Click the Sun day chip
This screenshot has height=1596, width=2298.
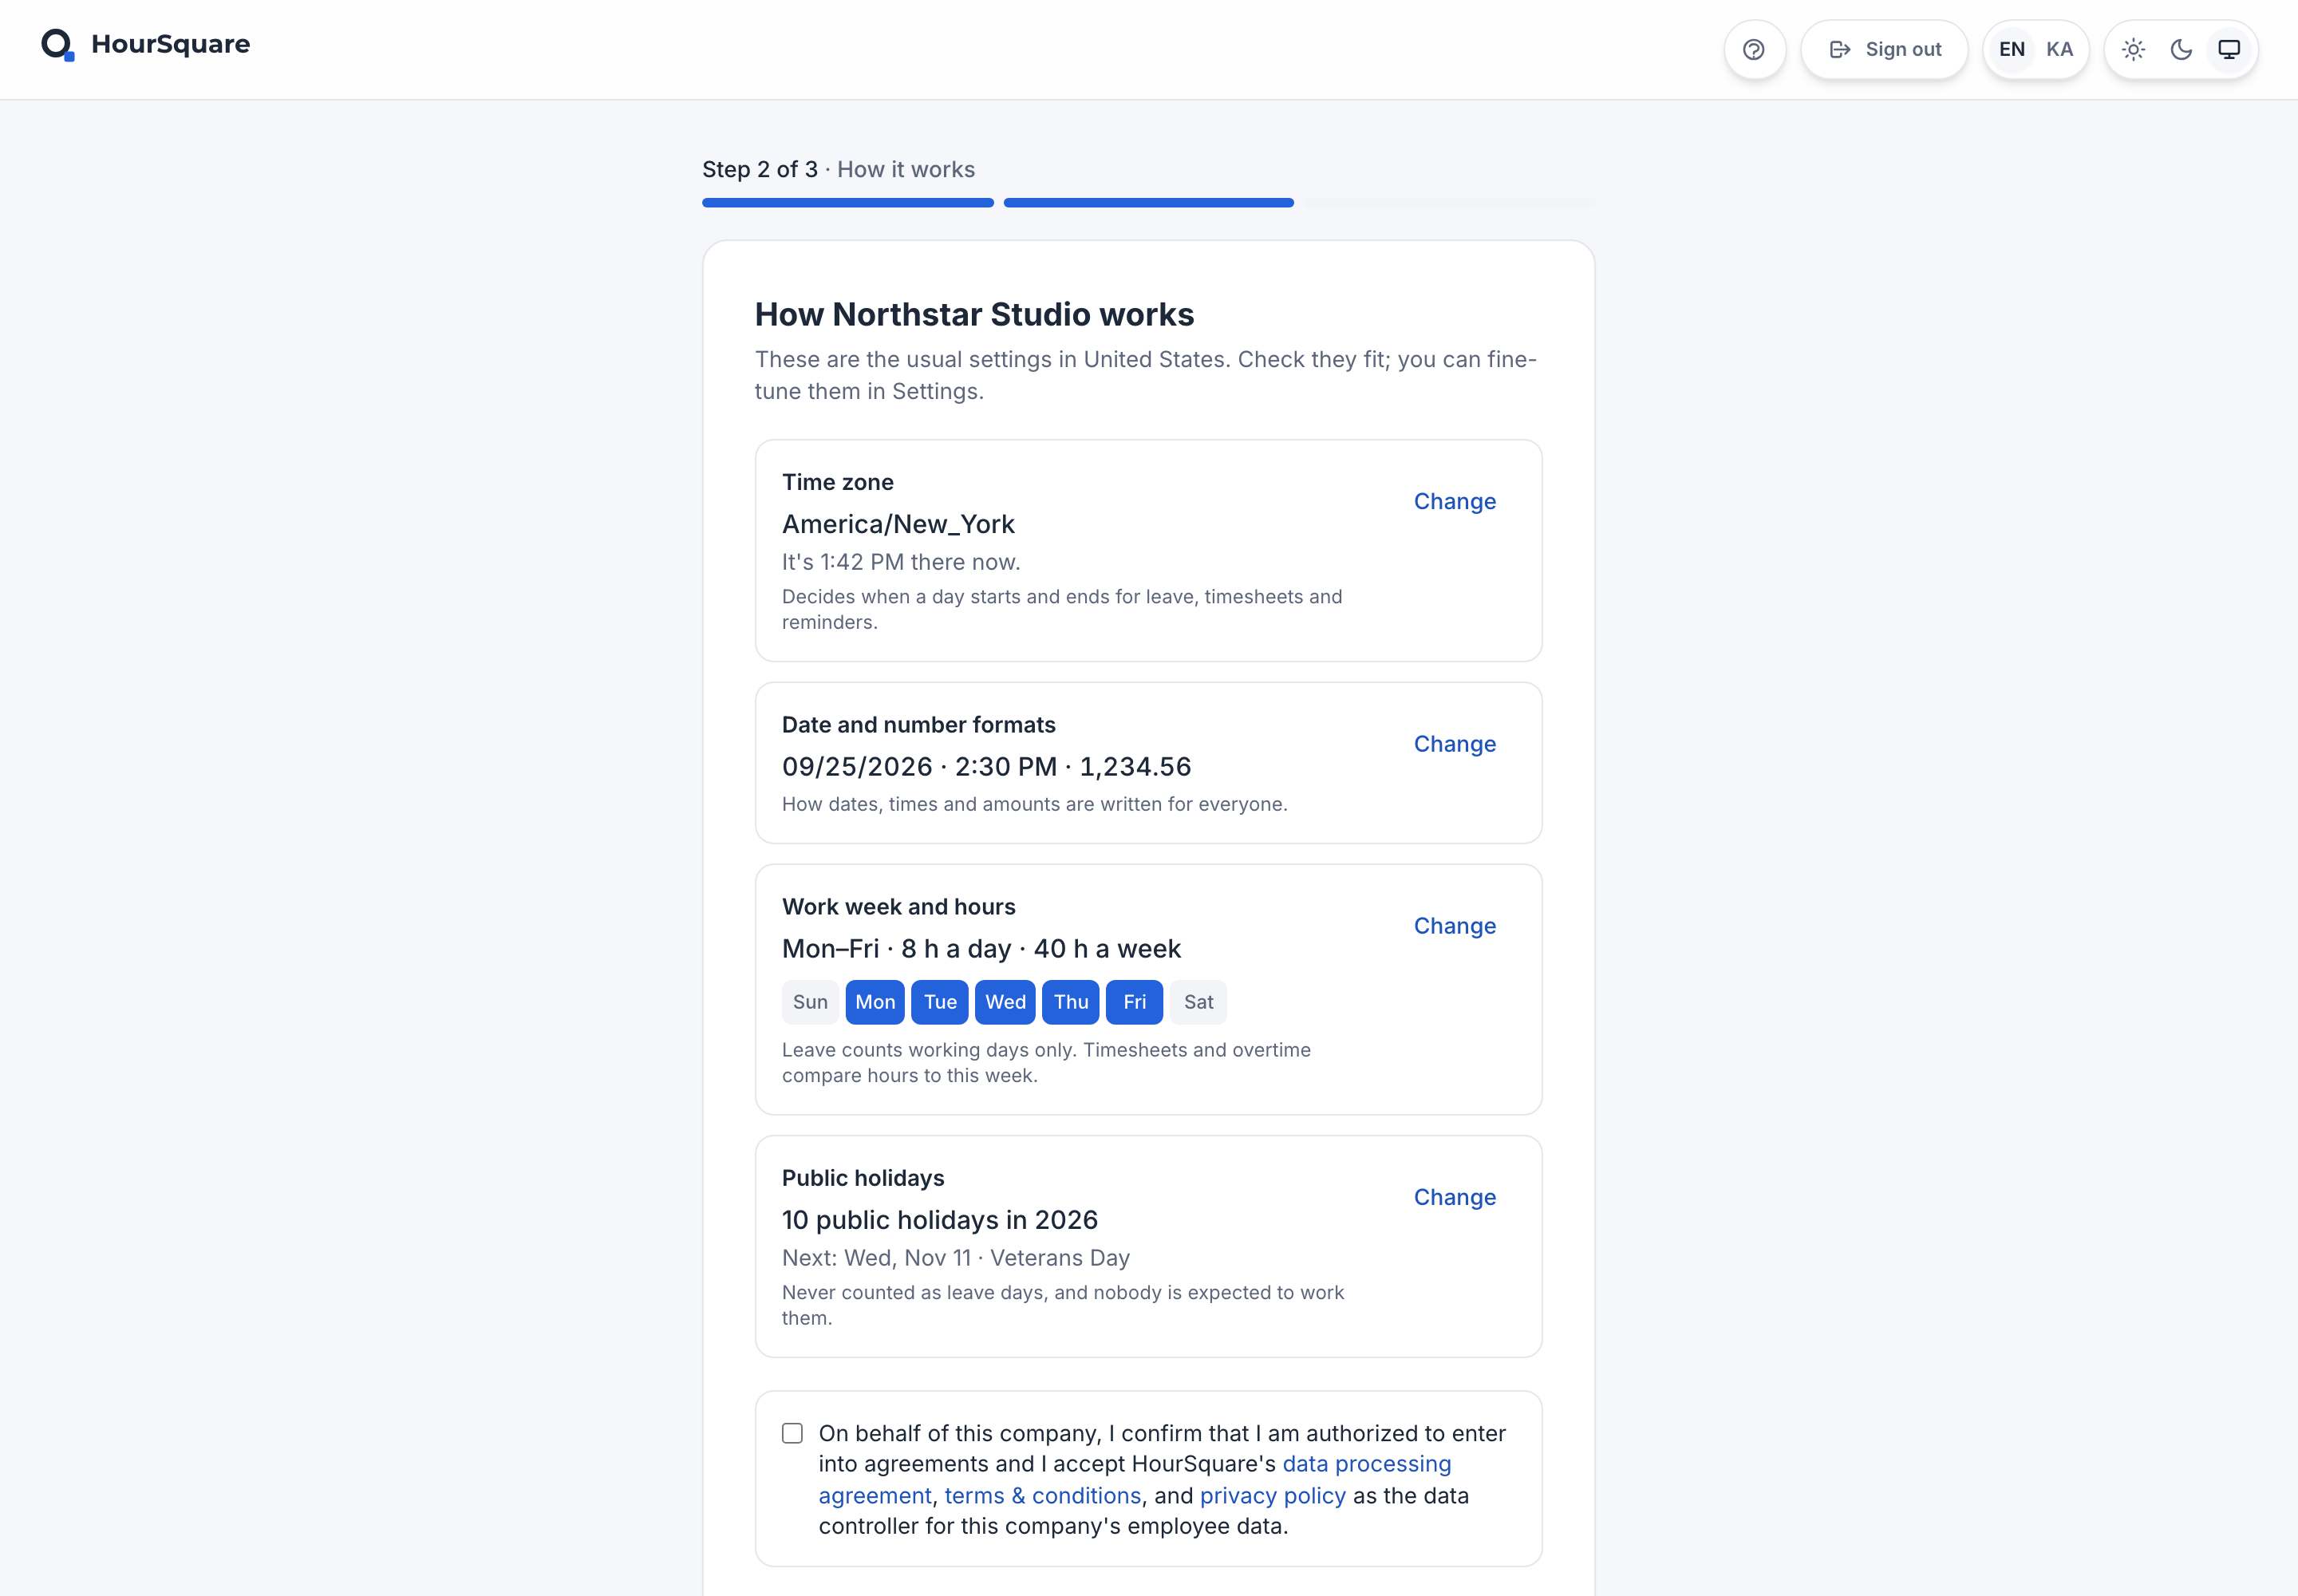pos(810,1002)
